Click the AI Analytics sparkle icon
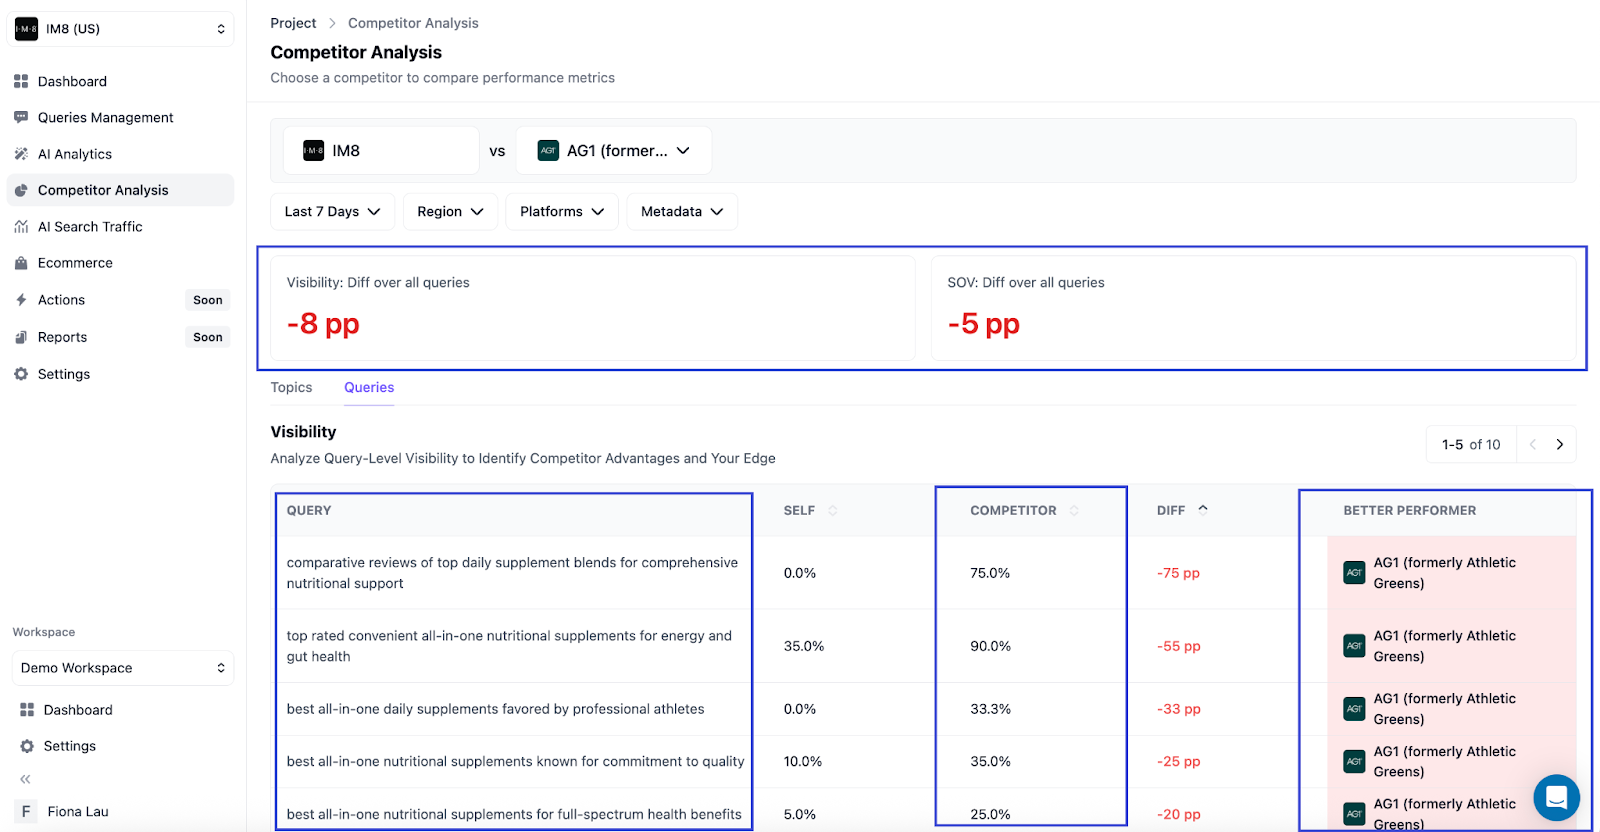1600x832 pixels. pos(21,154)
